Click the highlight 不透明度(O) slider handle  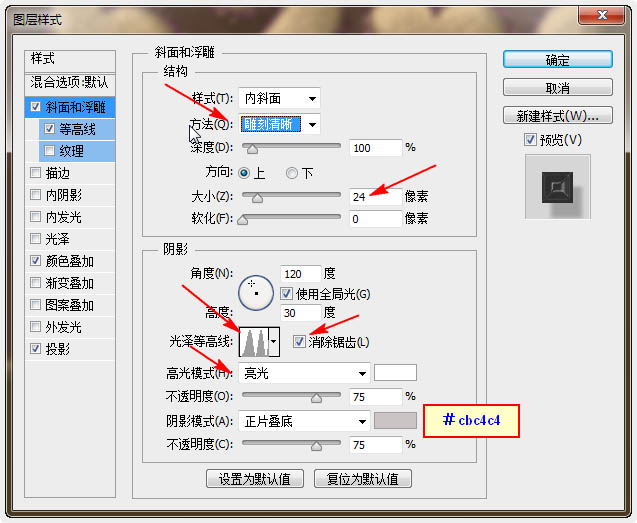tap(316, 398)
